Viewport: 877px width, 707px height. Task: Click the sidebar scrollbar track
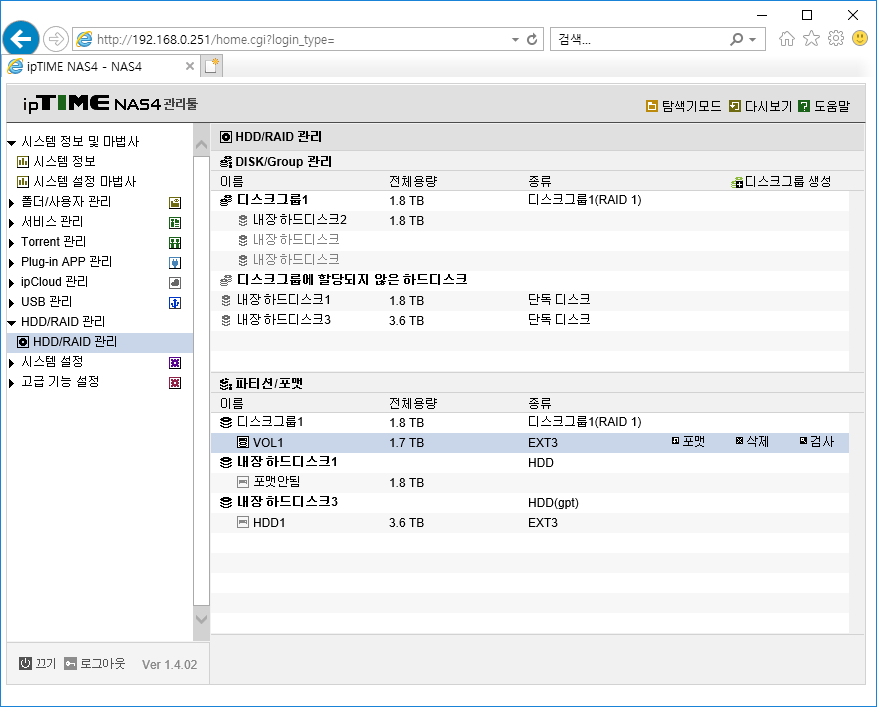(201, 381)
